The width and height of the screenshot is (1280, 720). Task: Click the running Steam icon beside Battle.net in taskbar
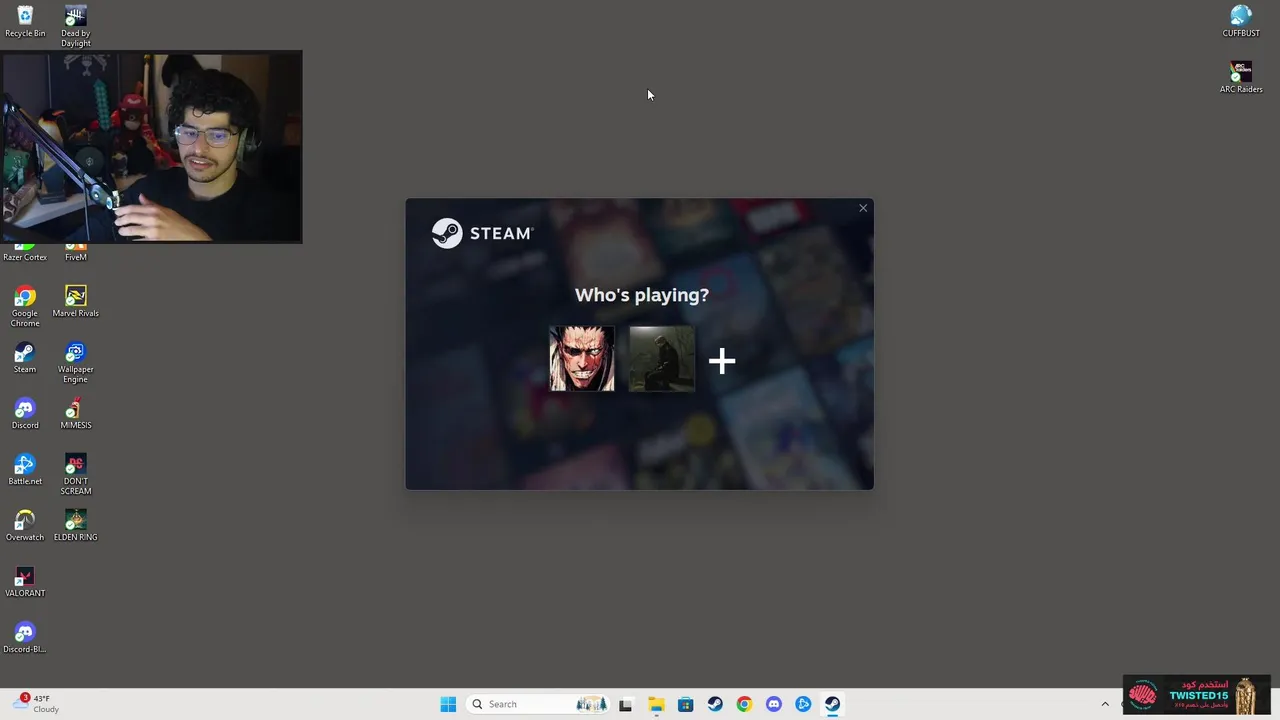pyautogui.click(x=832, y=704)
